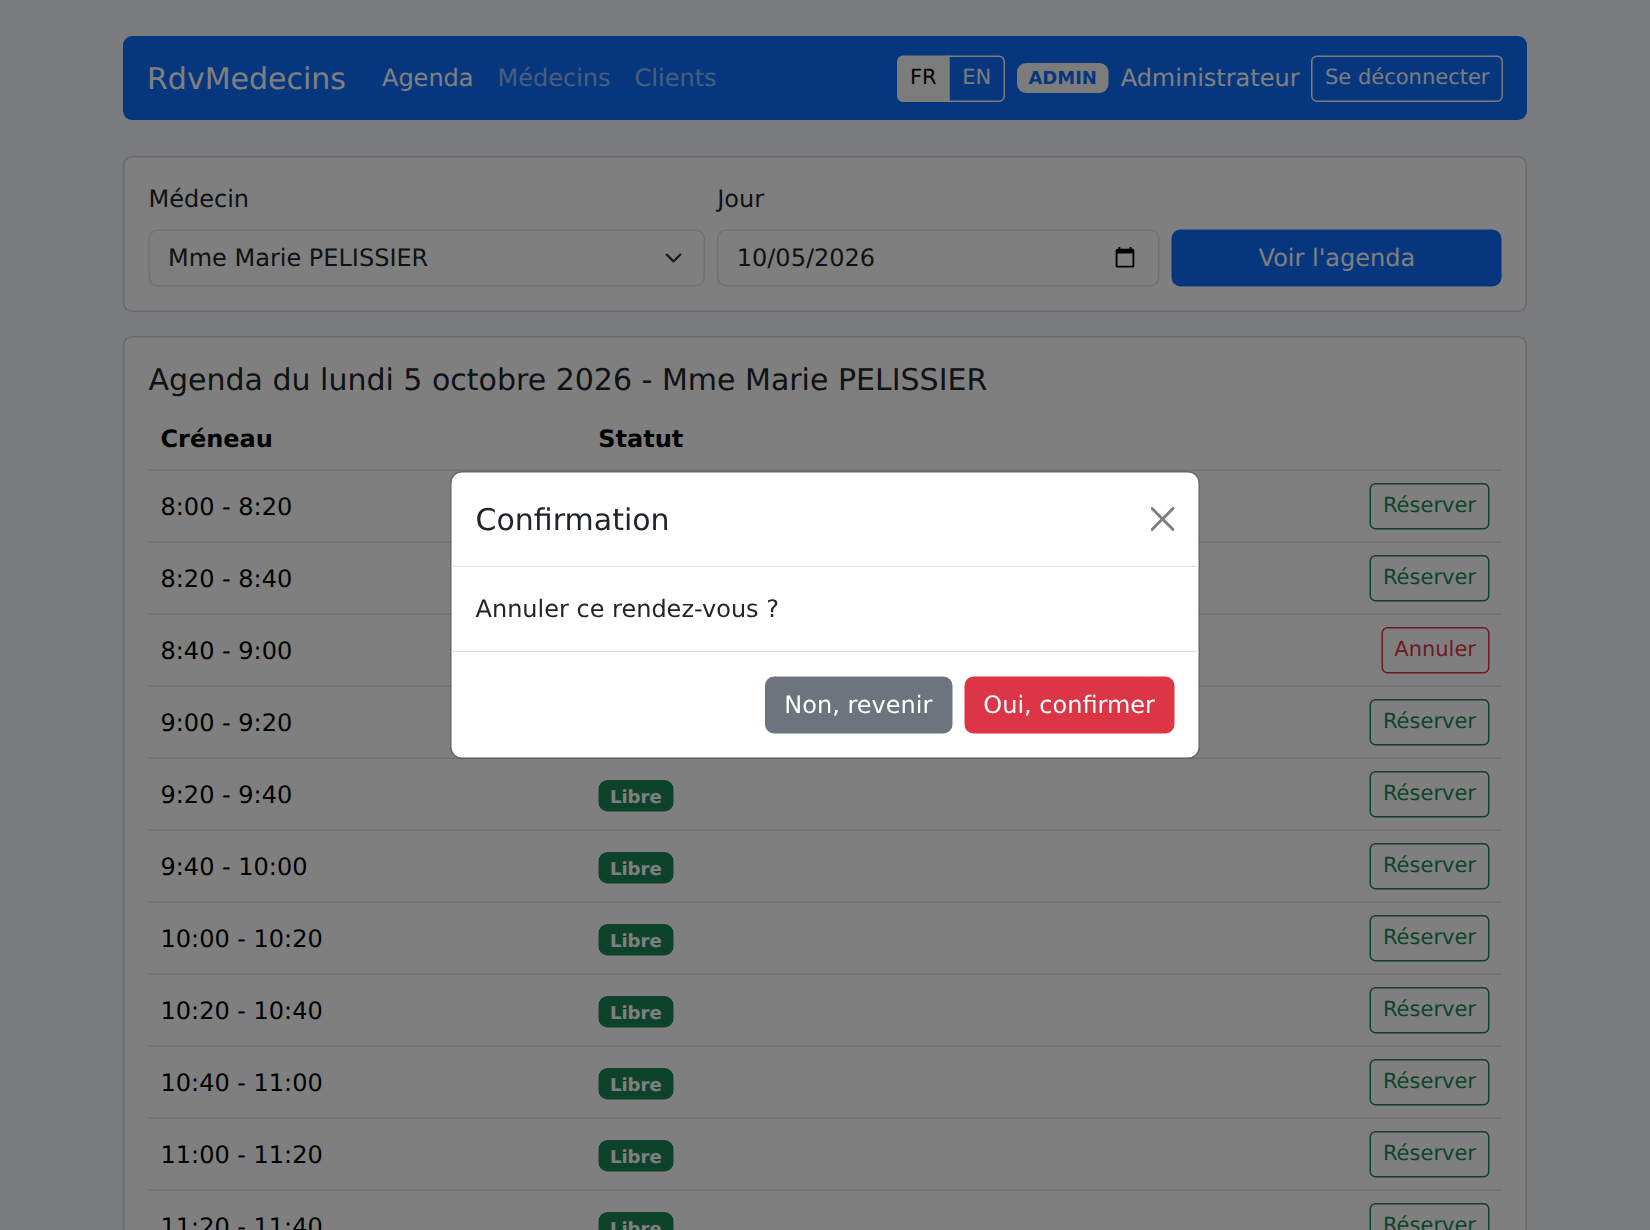The height and width of the screenshot is (1230, 1650).
Task: Reserve the 8:00 - 8:20 slot
Action: [1429, 506]
